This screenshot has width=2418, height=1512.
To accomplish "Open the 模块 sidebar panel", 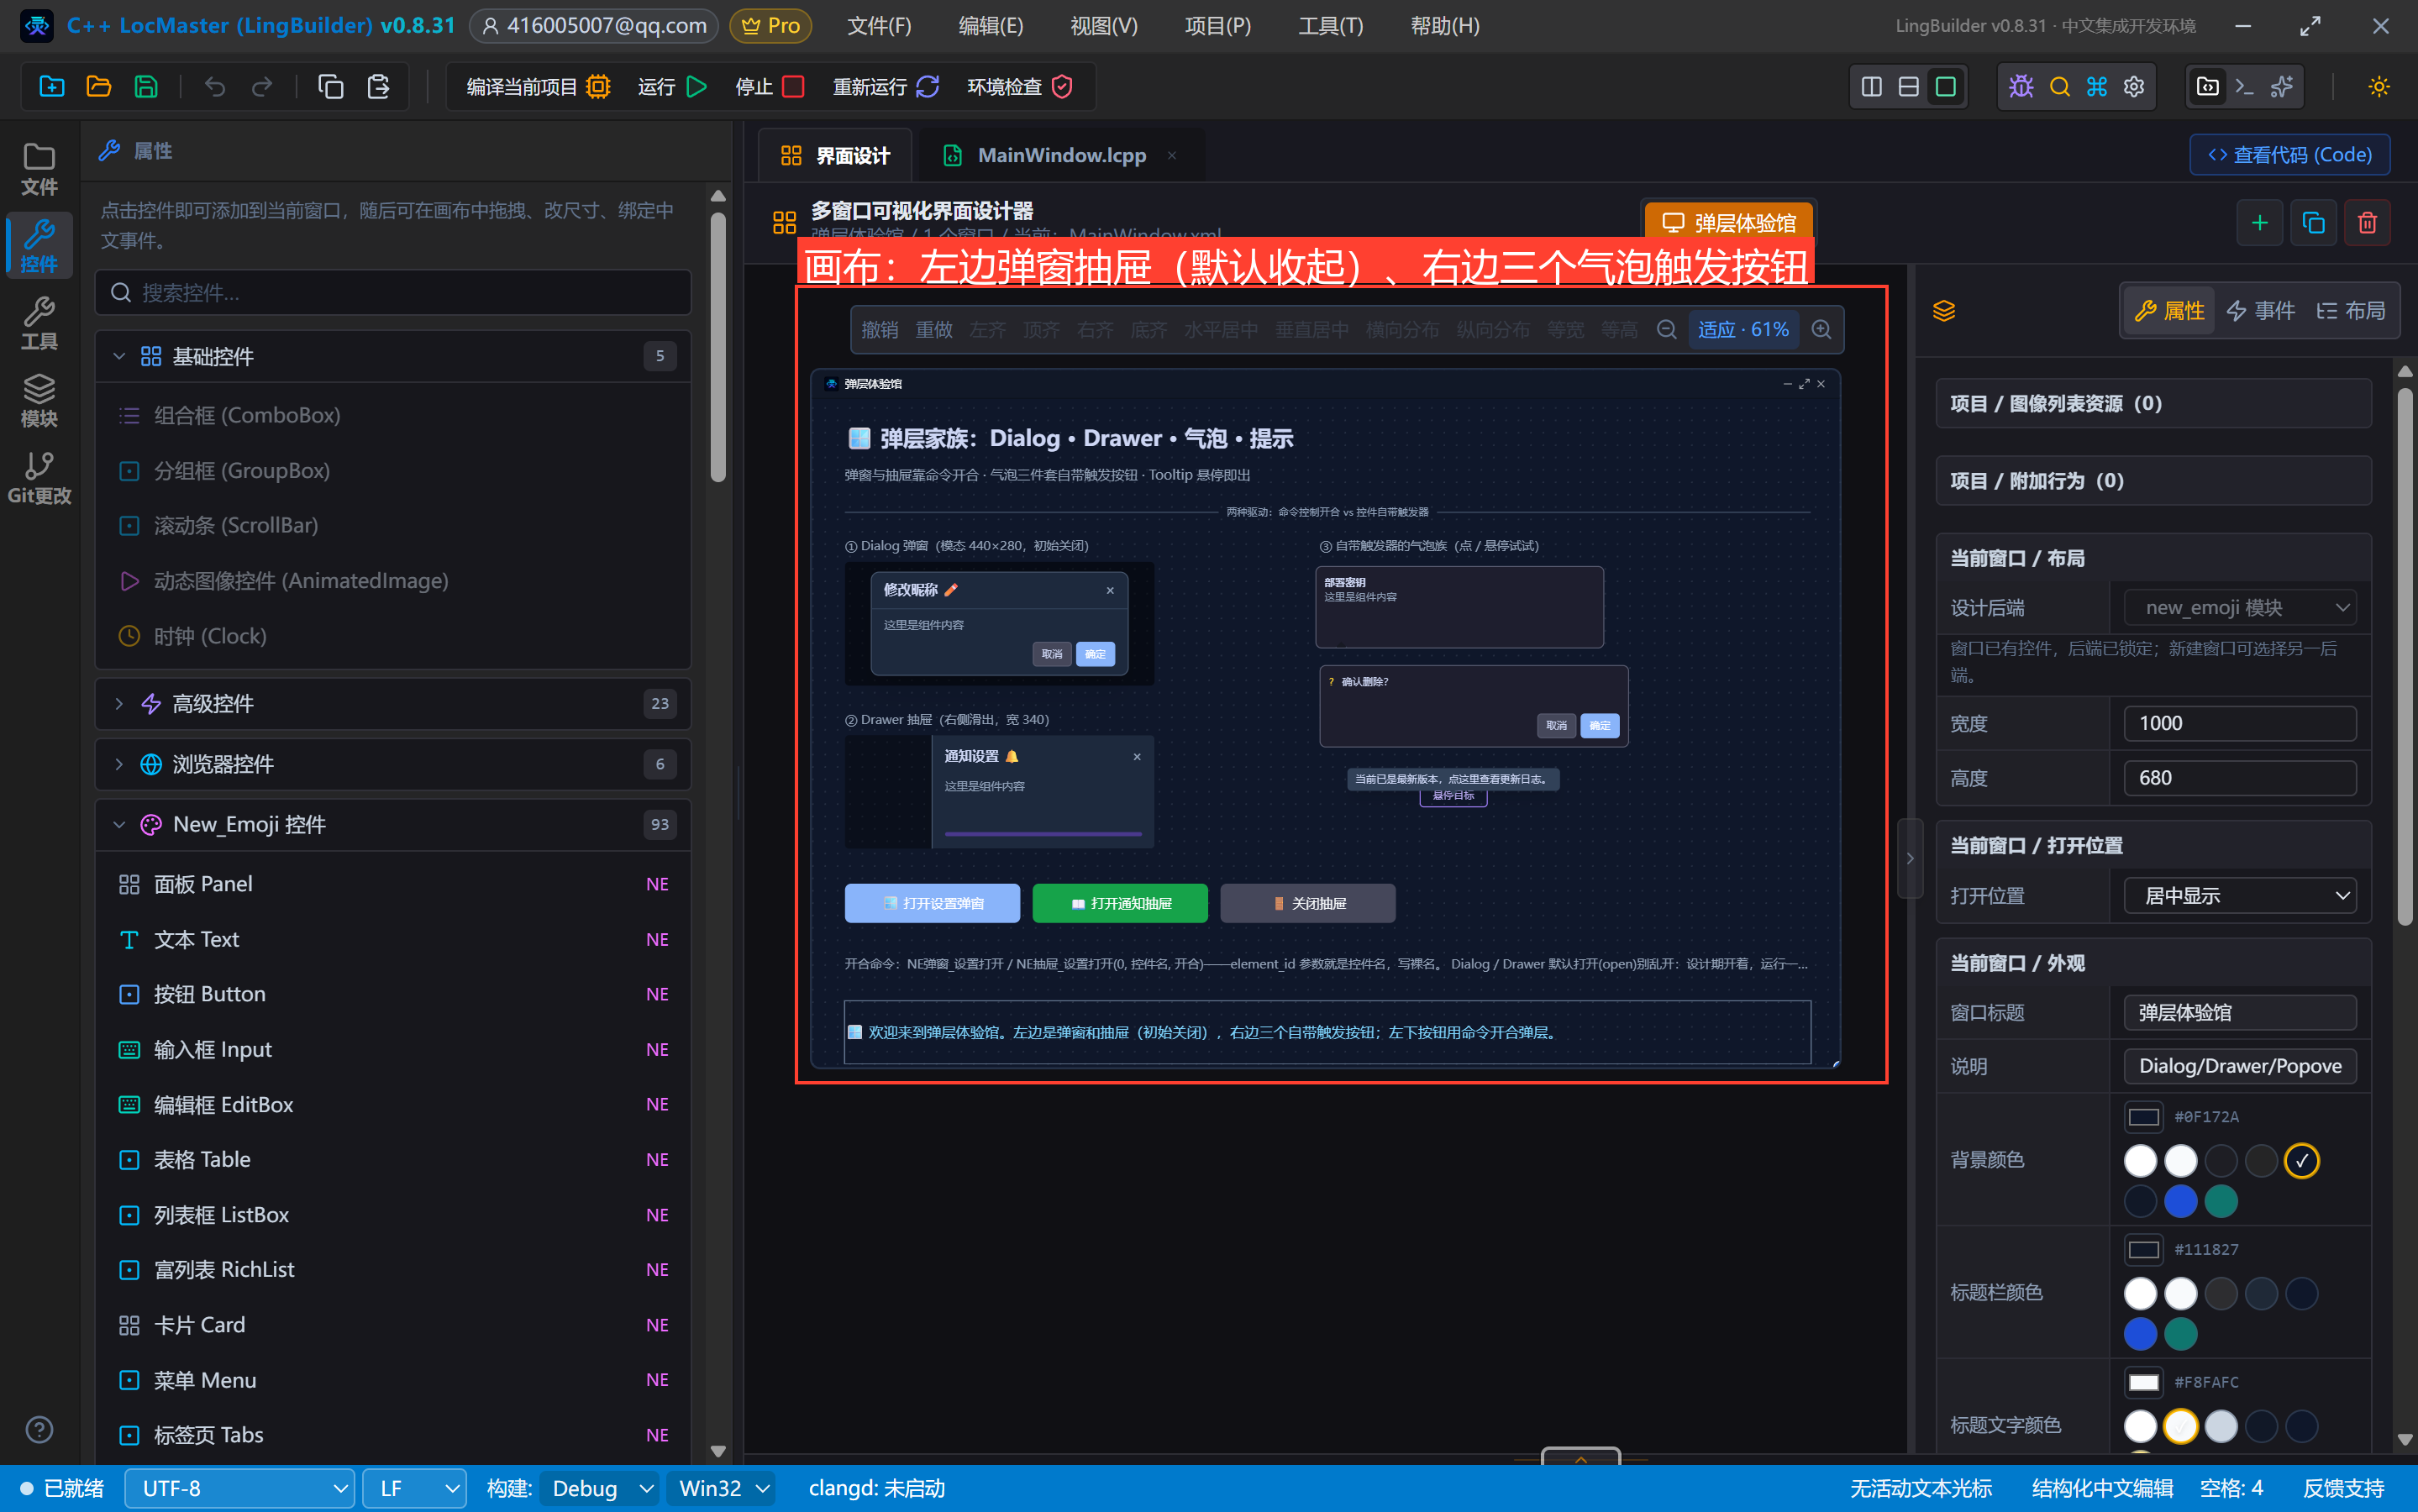I will click(39, 400).
